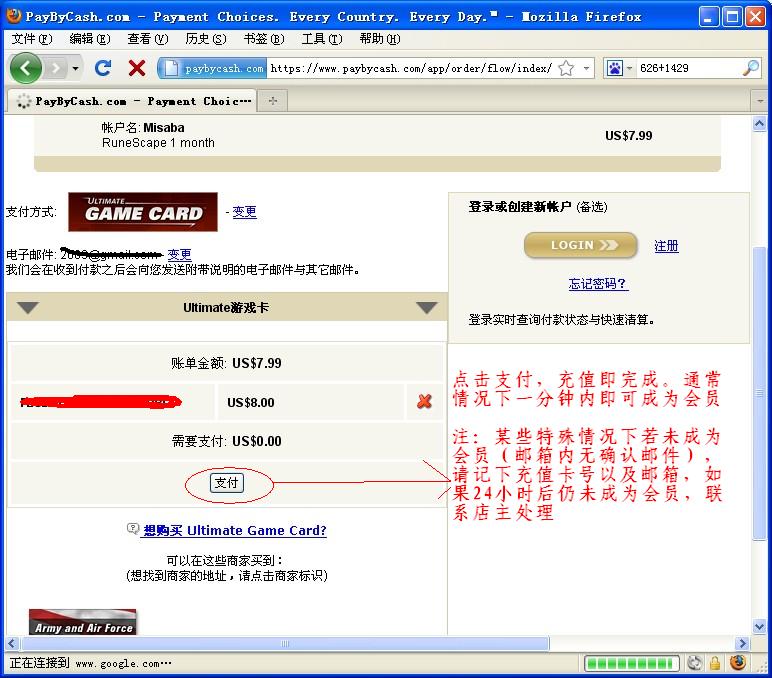This screenshot has width=772, height=678.
Task: Click the 账单金额: US$7.99 row
Action: point(226,363)
